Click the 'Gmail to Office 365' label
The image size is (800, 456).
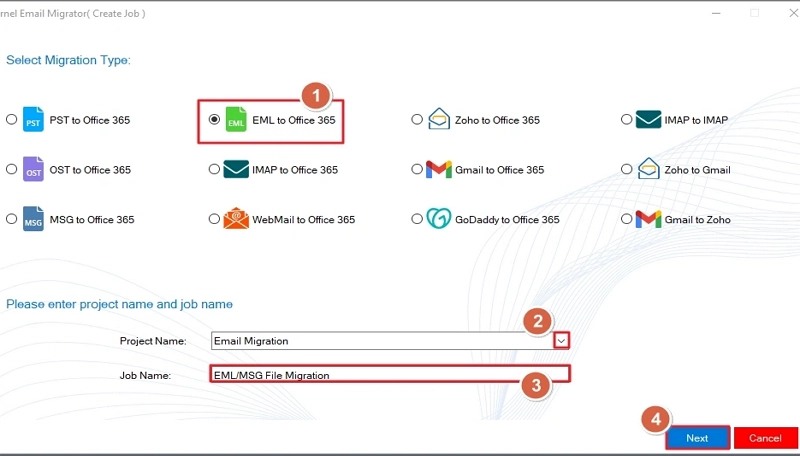tap(499, 170)
